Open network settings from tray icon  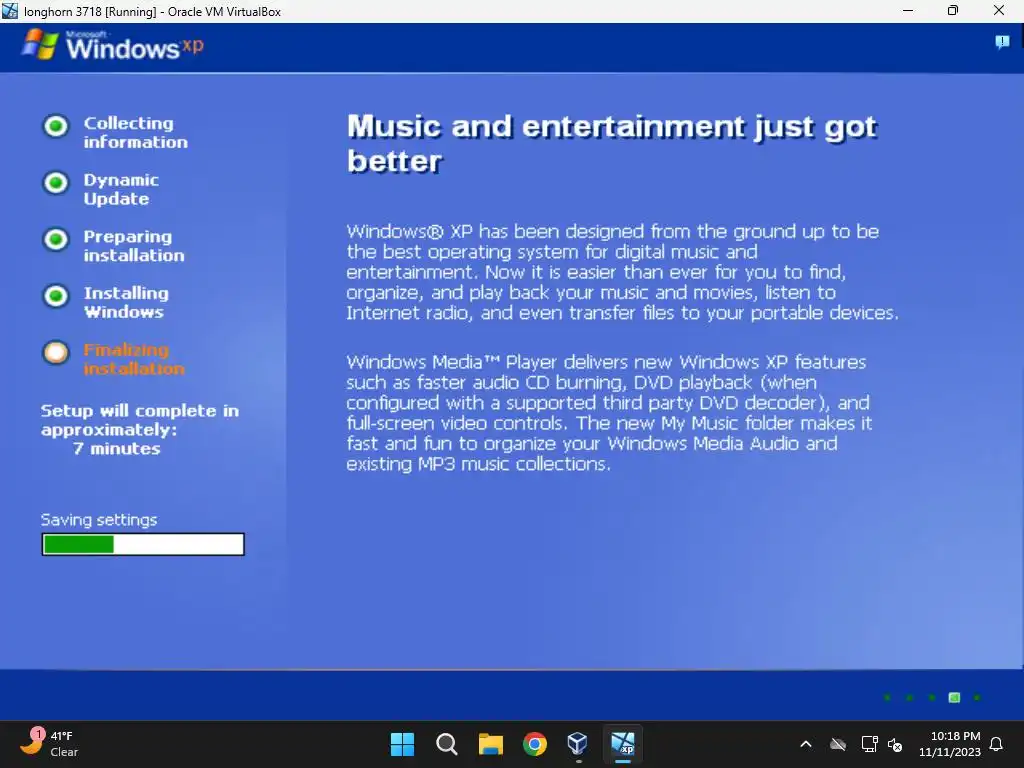click(869, 744)
